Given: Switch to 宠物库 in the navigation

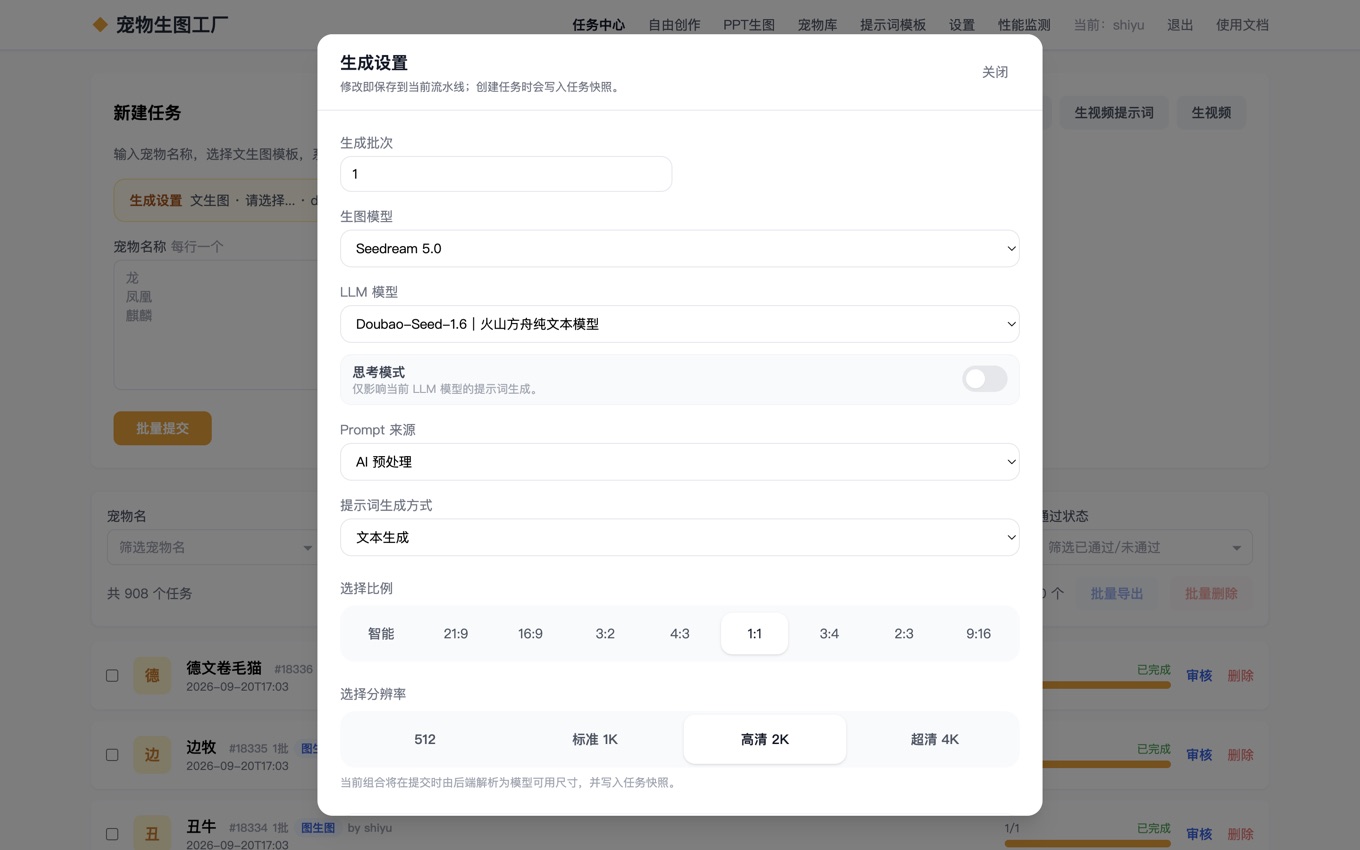Looking at the screenshot, I should click(817, 25).
